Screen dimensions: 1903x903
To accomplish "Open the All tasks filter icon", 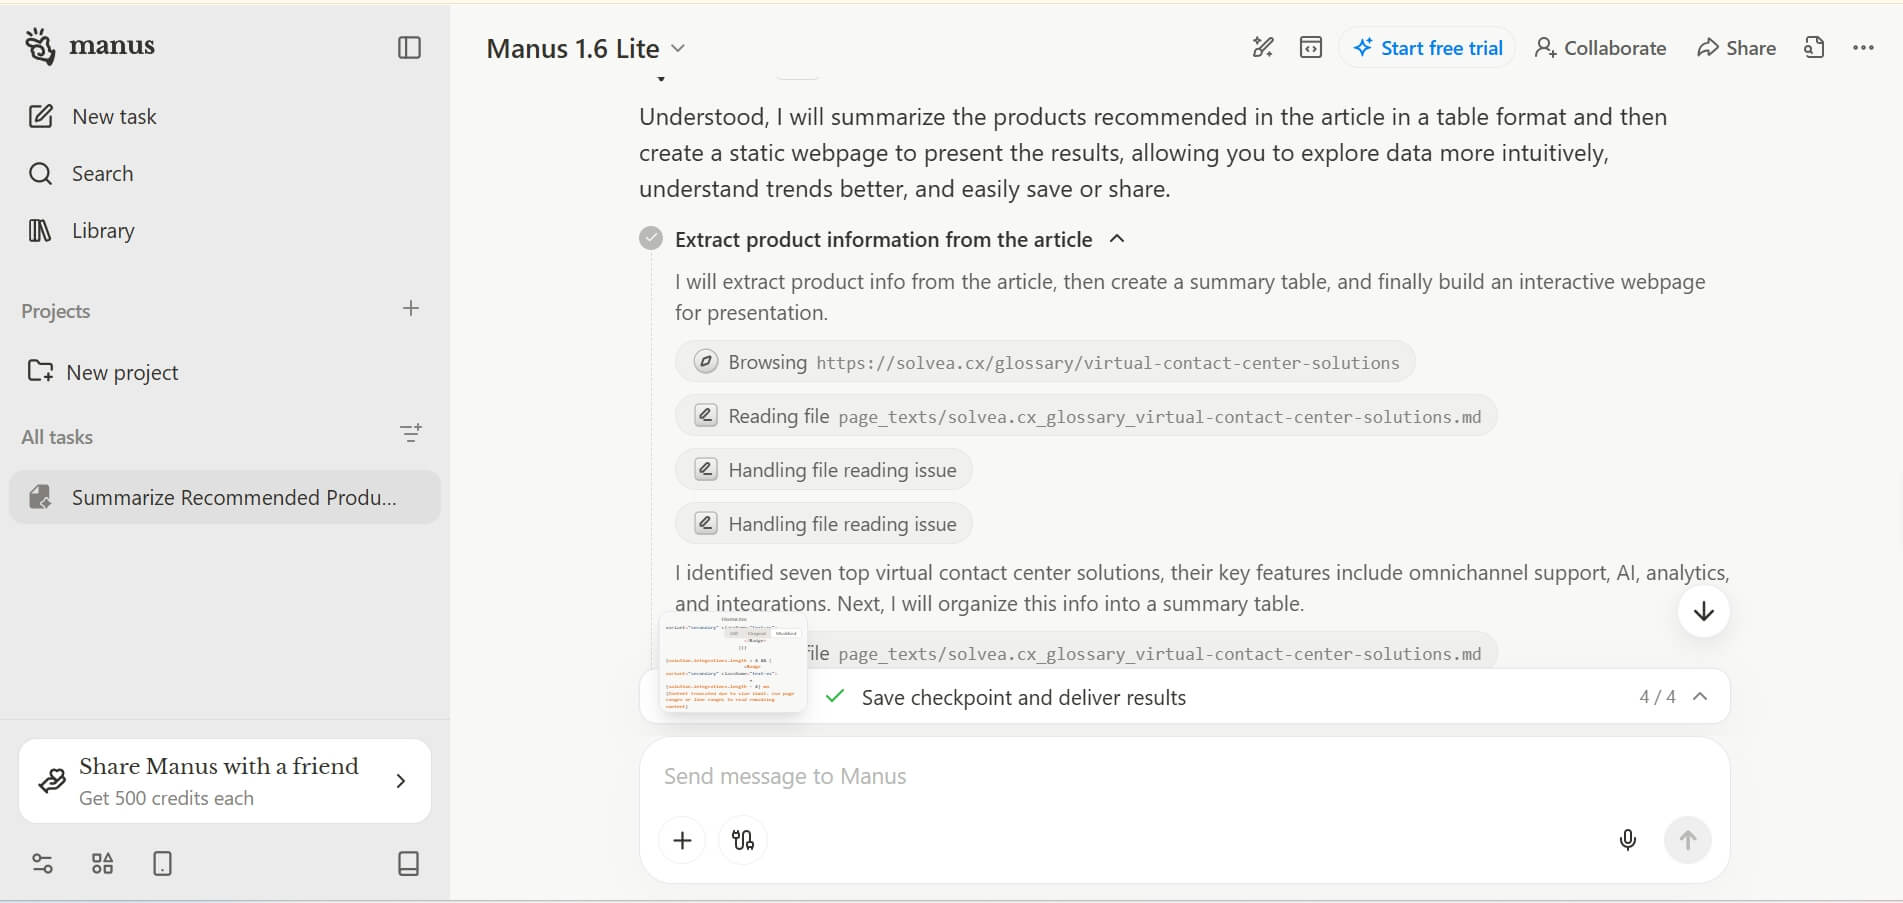I will [412, 433].
